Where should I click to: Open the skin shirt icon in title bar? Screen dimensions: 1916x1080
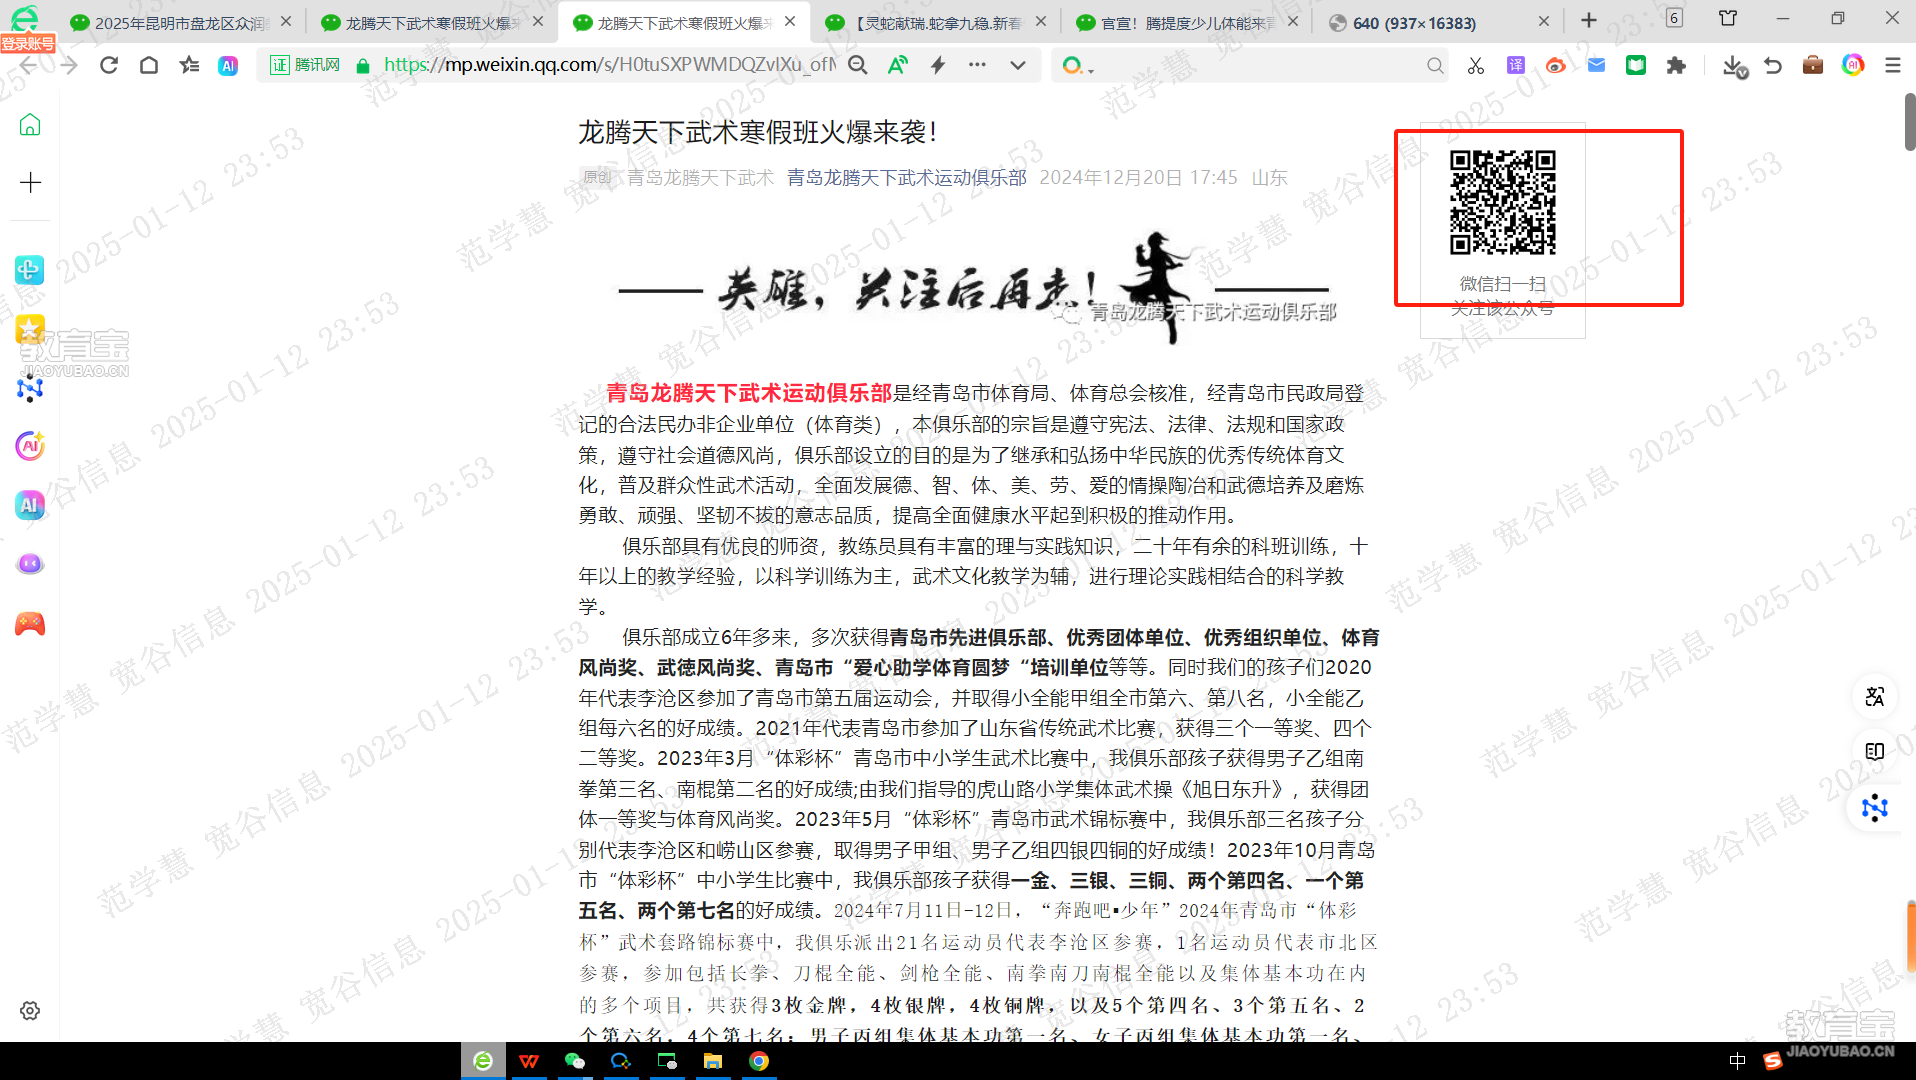[1728, 18]
